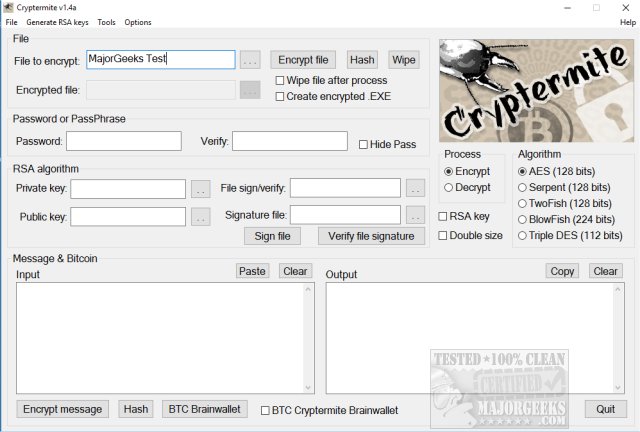Click inside the Output text area
This screenshot has height=432, width=640.
469,338
